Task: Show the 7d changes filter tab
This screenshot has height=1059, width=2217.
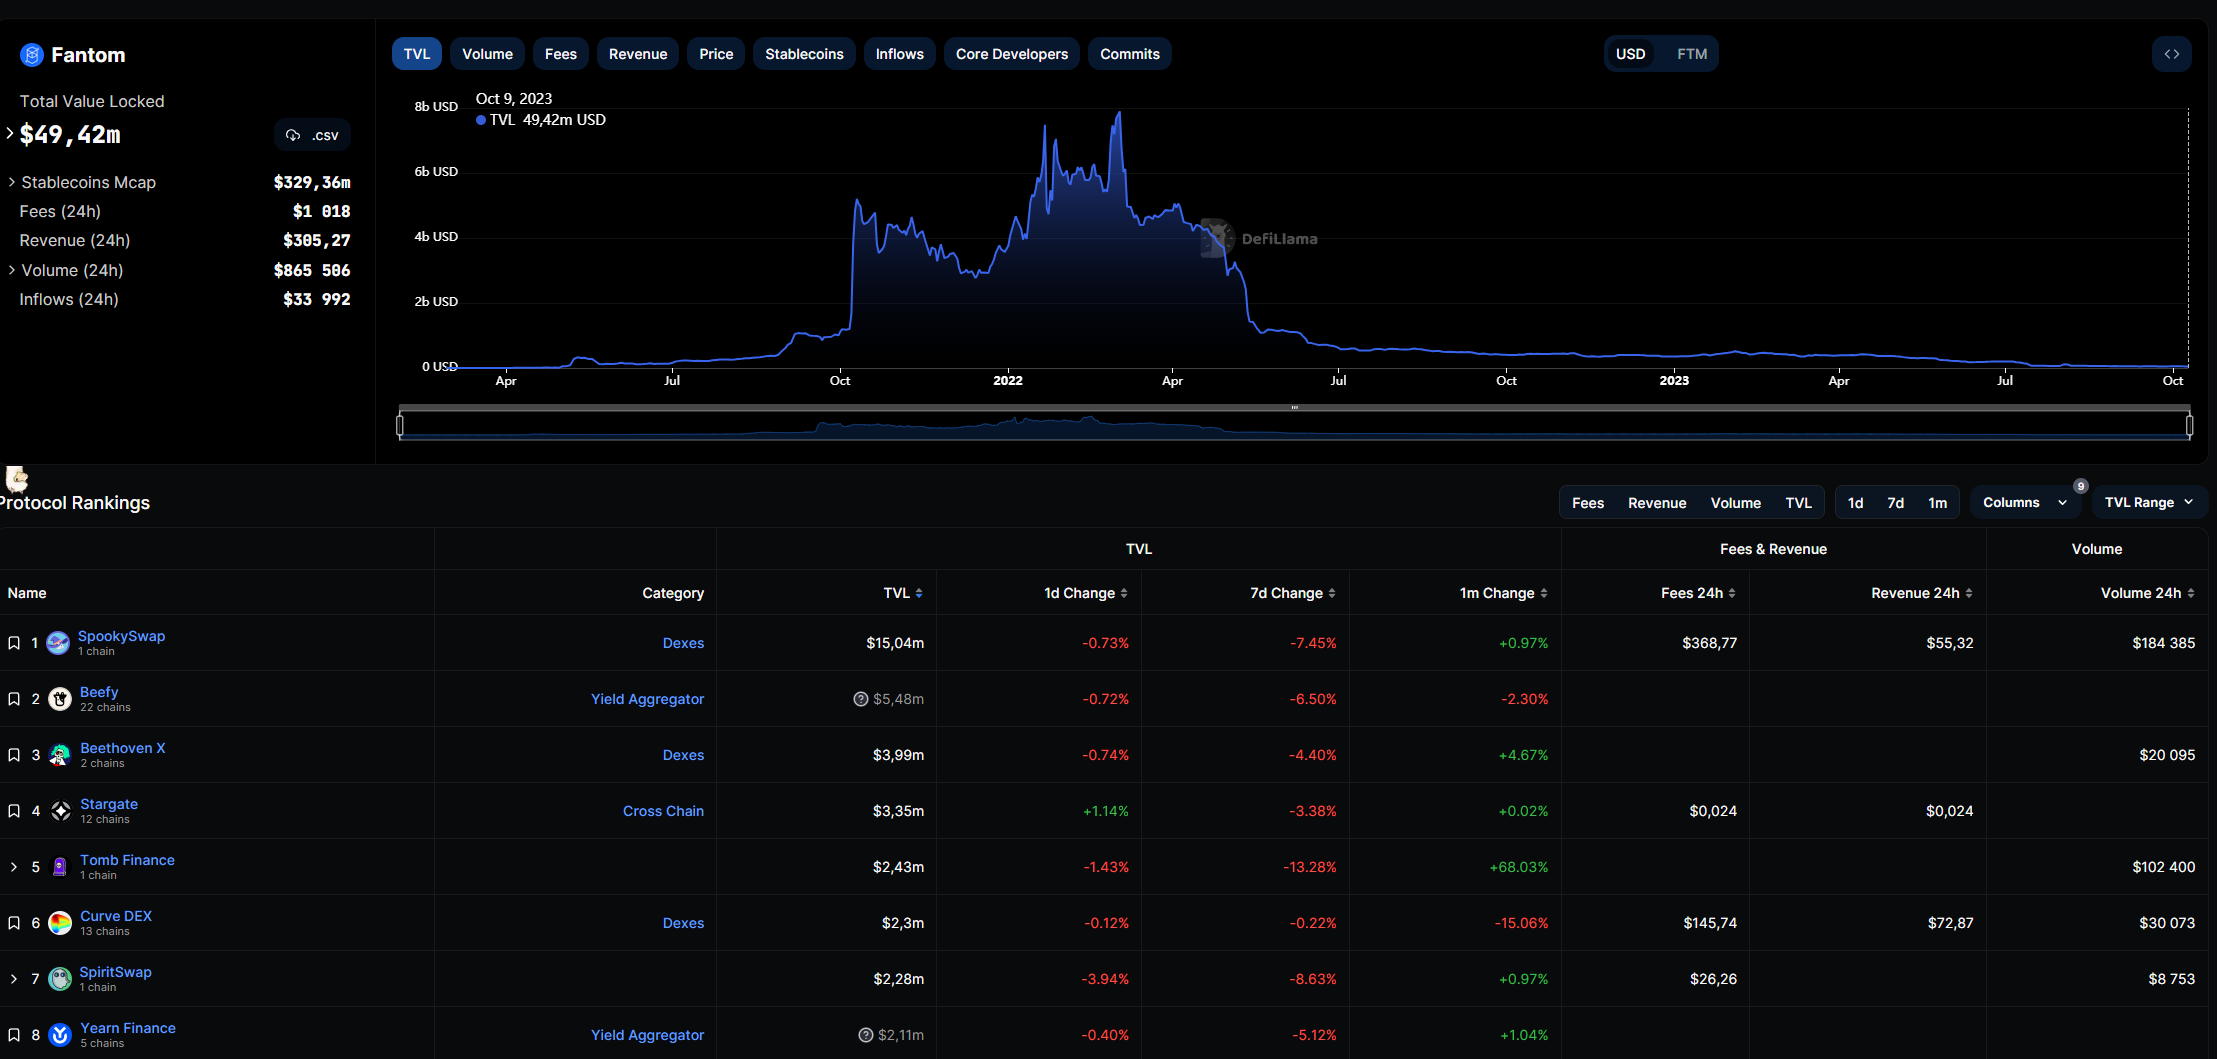Action: [x=1895, y=503]
